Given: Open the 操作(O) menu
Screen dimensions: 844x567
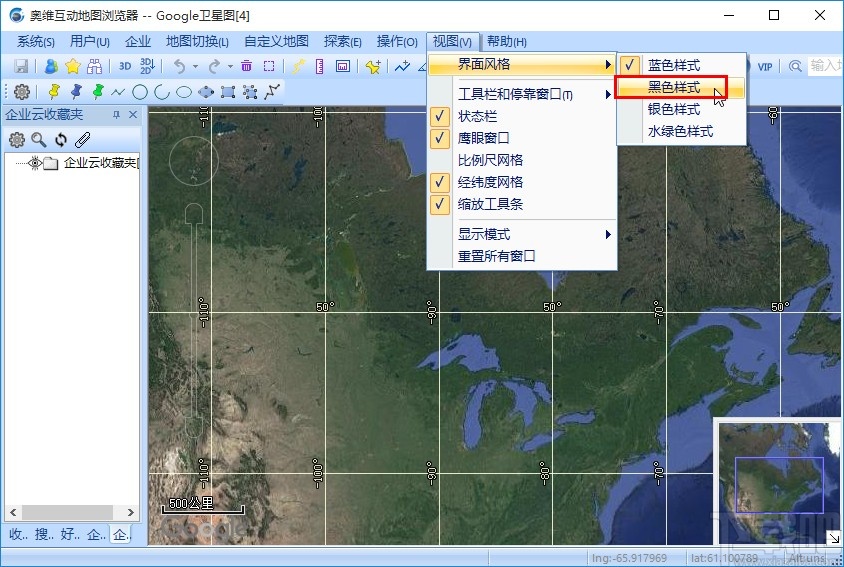Looking at the screenshot, I should coord(397,41).
